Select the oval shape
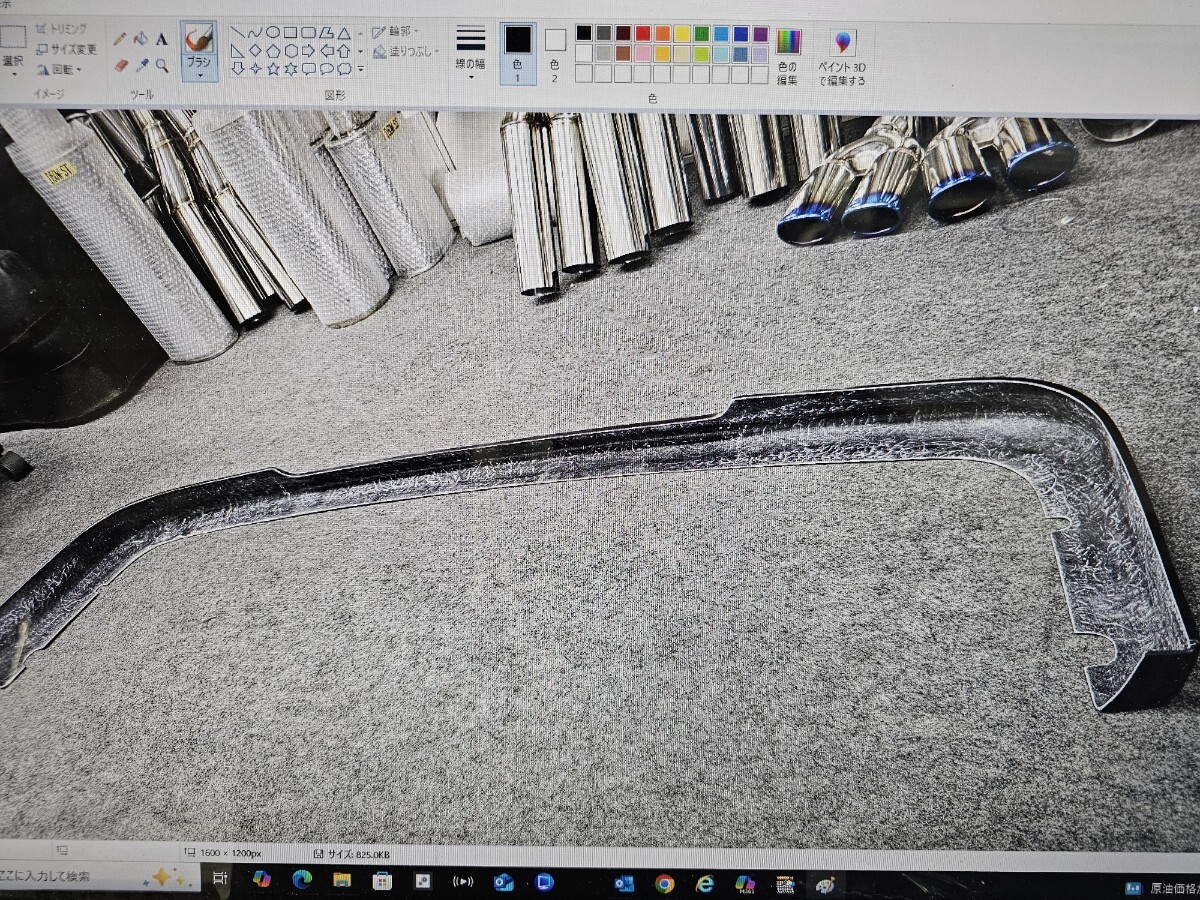1200x900 pixels. click(x=273, y=32)
